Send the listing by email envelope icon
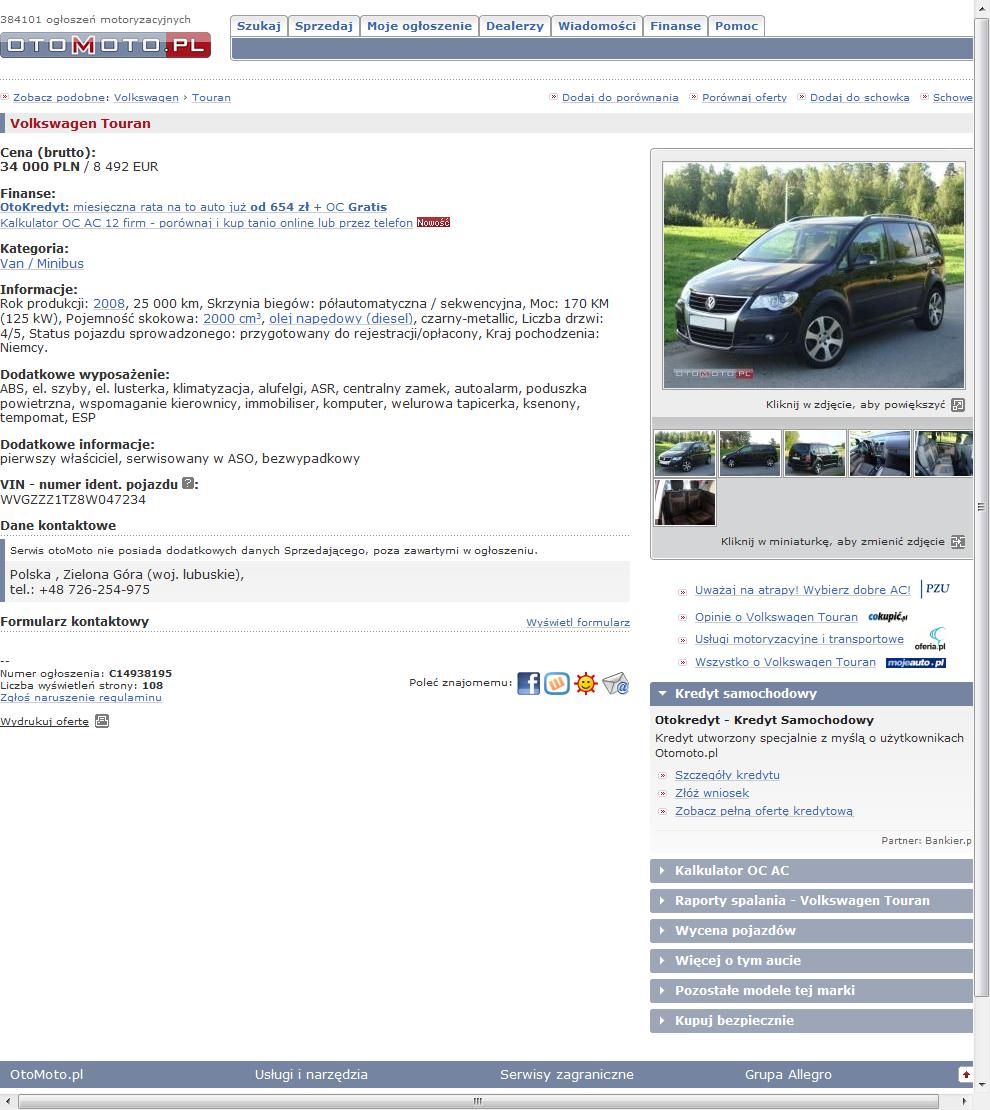This screenshot has width=990, height=1110. pos(615,683)
